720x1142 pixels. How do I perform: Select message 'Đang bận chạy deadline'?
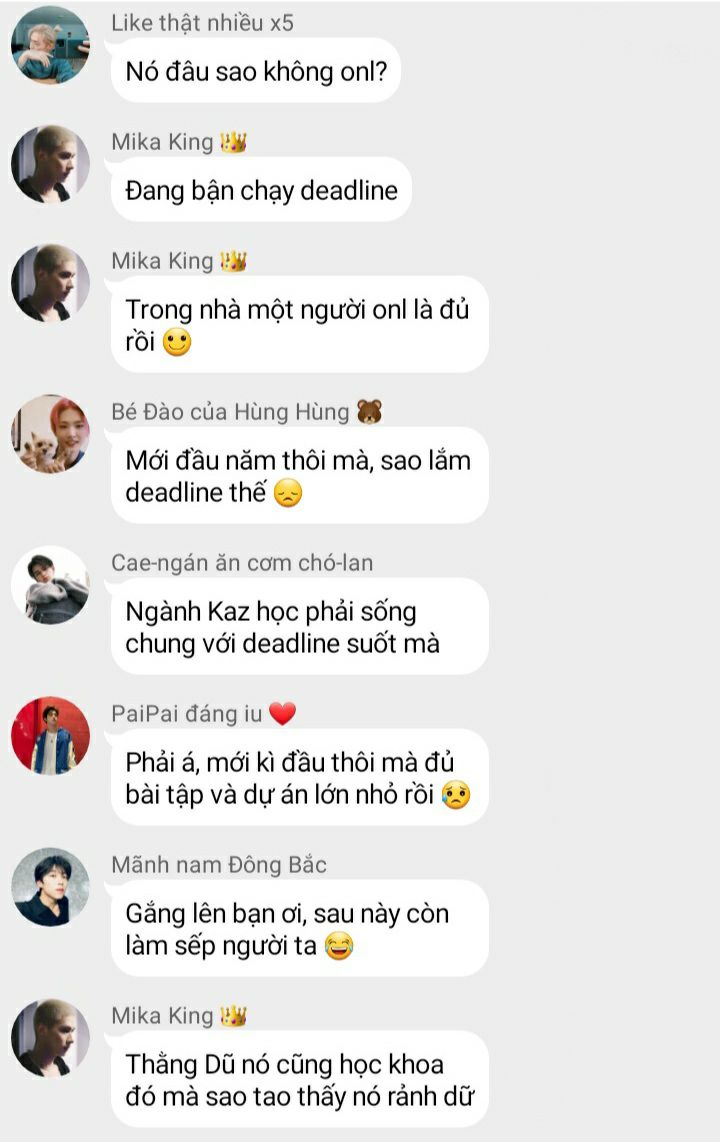click(261, 190)
